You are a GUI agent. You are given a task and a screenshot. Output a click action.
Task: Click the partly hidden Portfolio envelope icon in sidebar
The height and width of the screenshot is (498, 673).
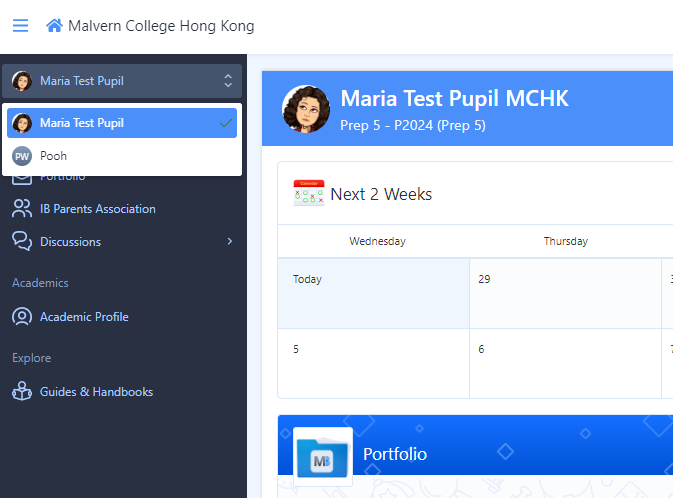point(22,179)
